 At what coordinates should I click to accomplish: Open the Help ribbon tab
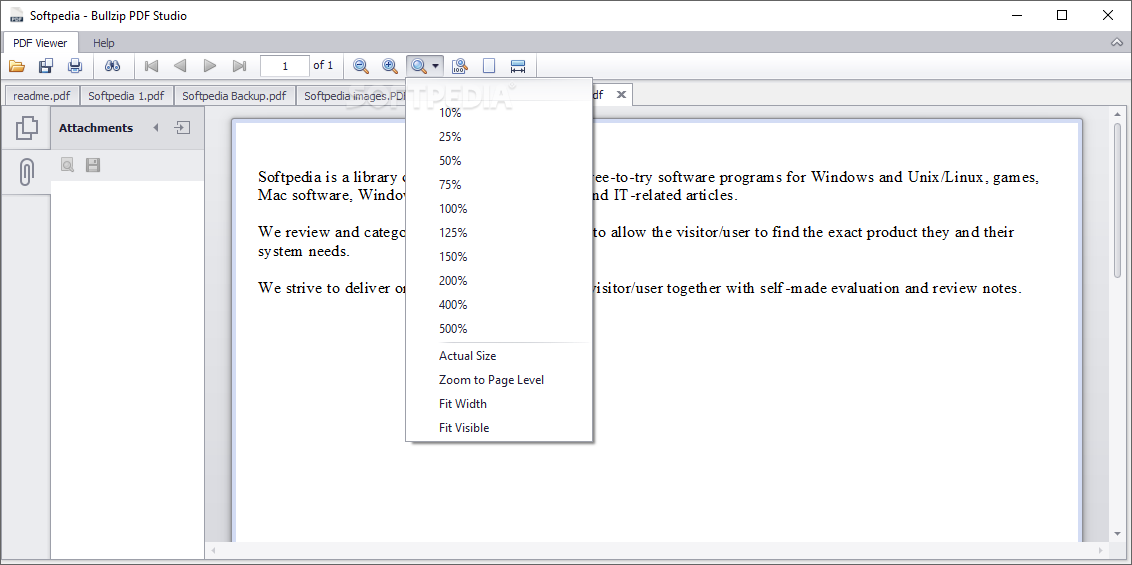coord(104,43)
